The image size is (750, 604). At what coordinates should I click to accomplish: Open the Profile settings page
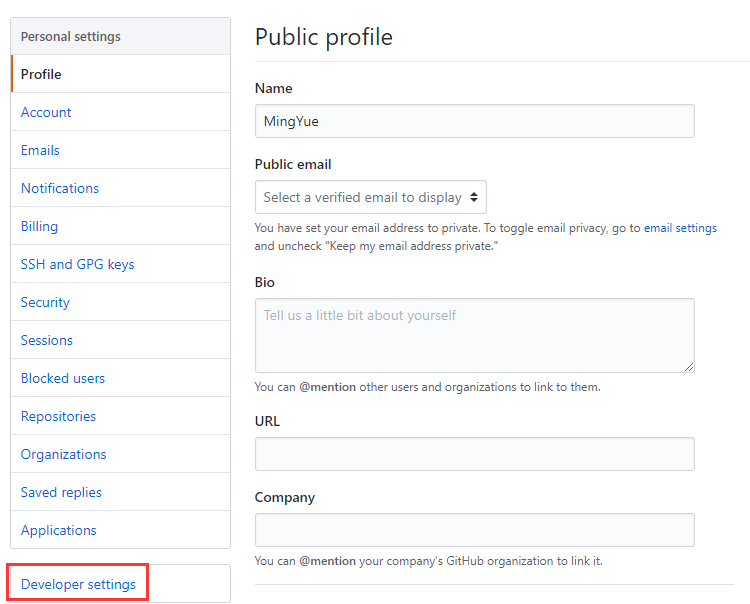click(x=121, y=74)
